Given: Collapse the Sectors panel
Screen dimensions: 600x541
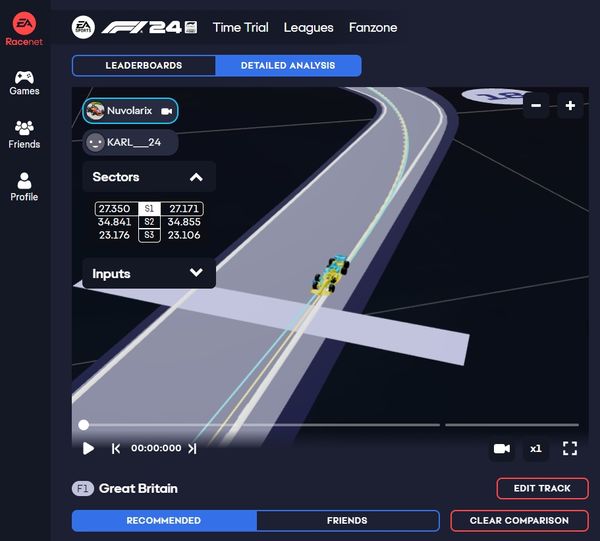Looking at the screenshot, I should coord(196,177).
